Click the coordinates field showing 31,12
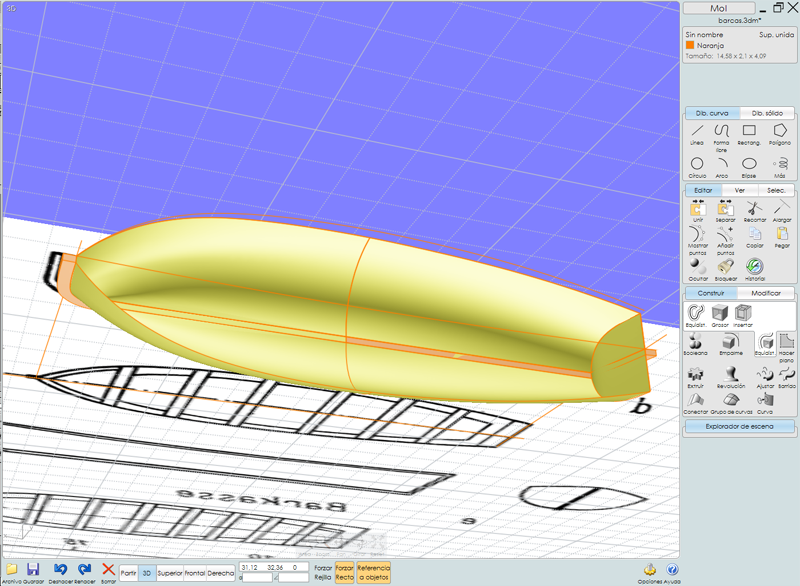 (x=274, y=567)
